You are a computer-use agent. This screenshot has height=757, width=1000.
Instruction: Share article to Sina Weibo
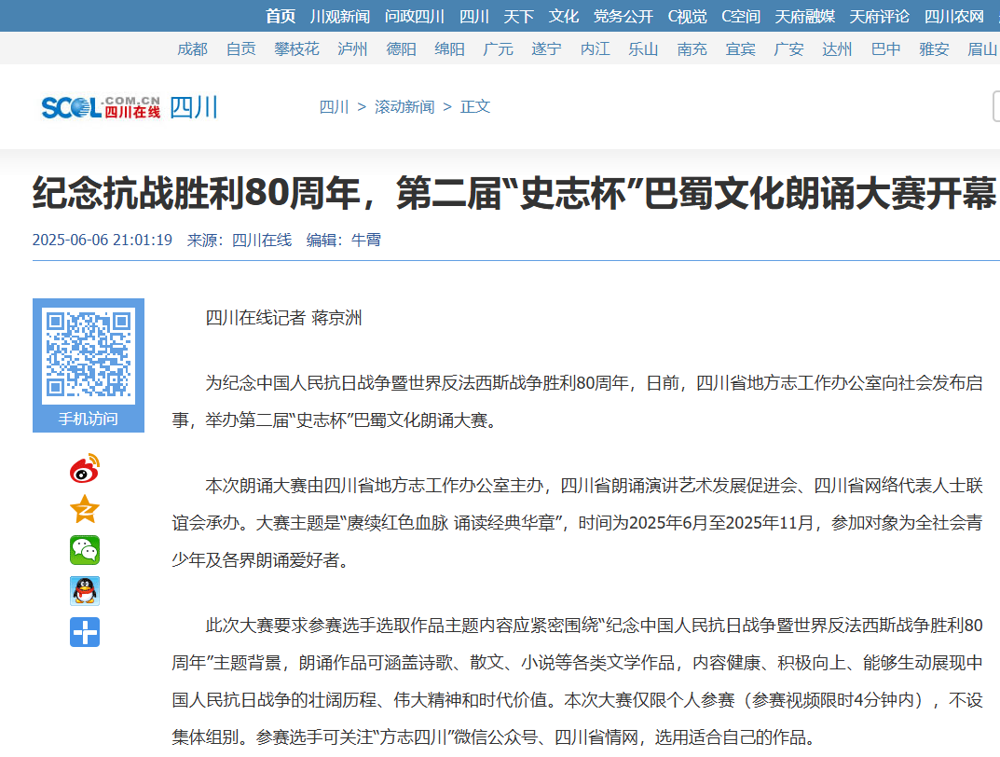[85, 468]
